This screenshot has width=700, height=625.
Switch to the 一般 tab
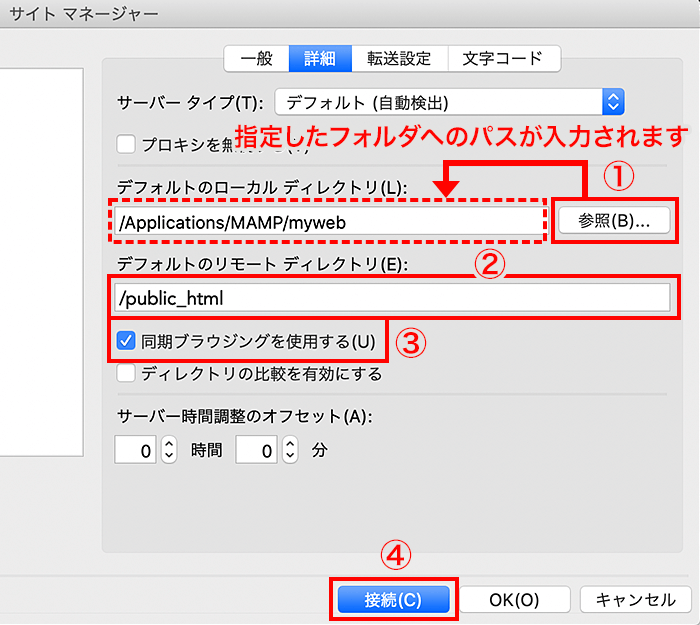tap(256, 58)
